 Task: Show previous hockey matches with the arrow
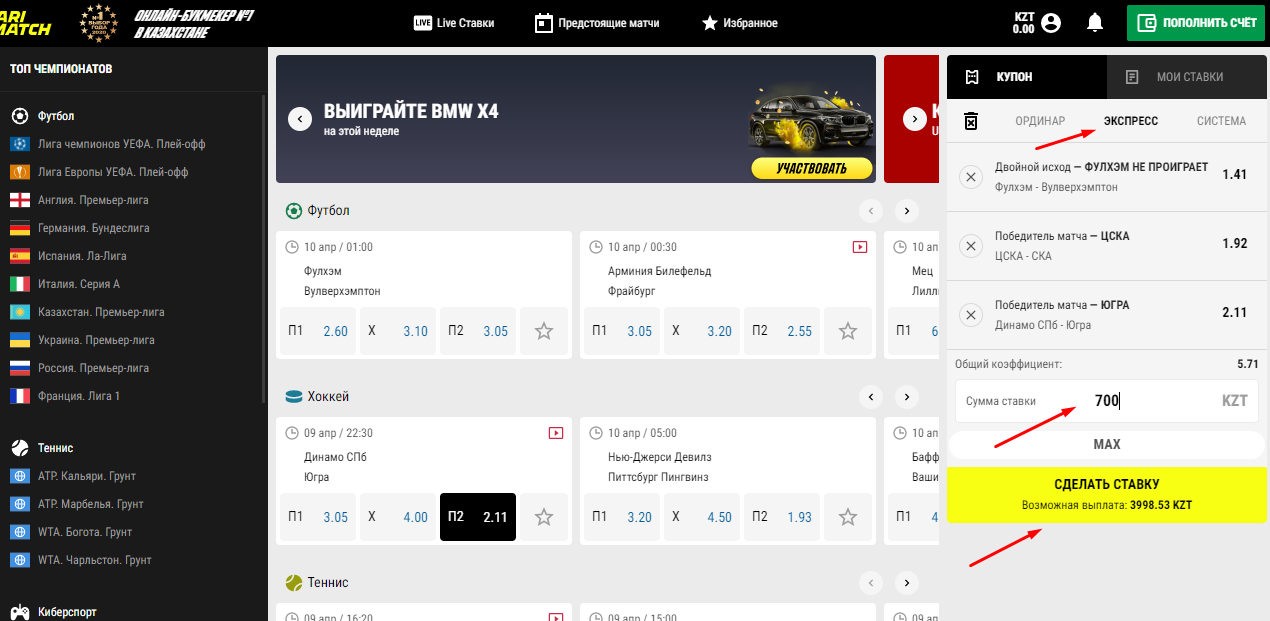871,397
